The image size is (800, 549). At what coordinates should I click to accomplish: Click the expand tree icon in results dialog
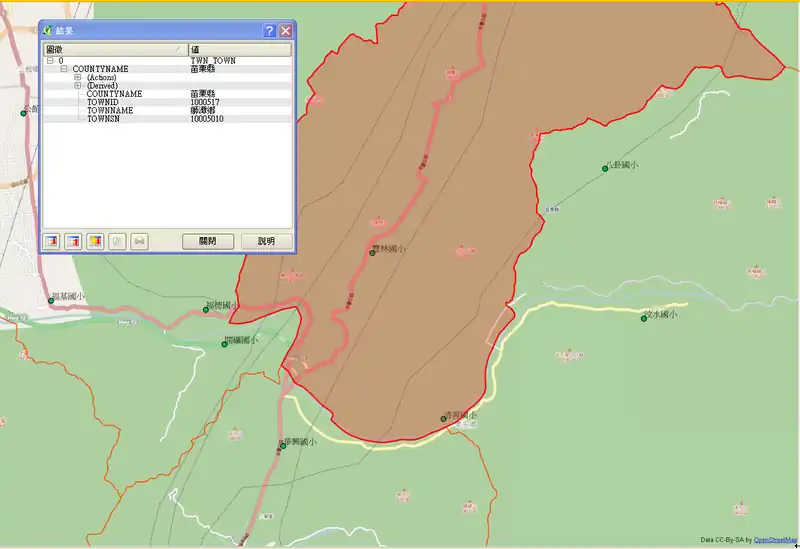tap(51, 241)
